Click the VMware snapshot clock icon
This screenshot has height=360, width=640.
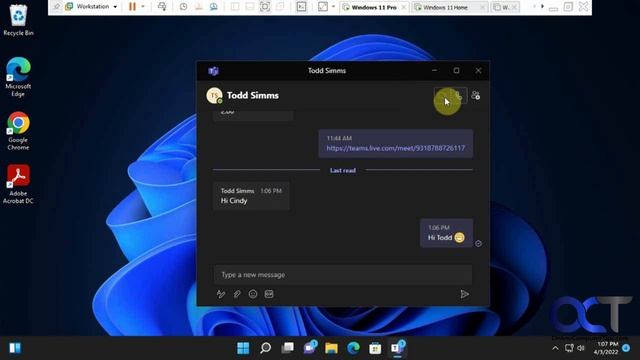[183, 7]
